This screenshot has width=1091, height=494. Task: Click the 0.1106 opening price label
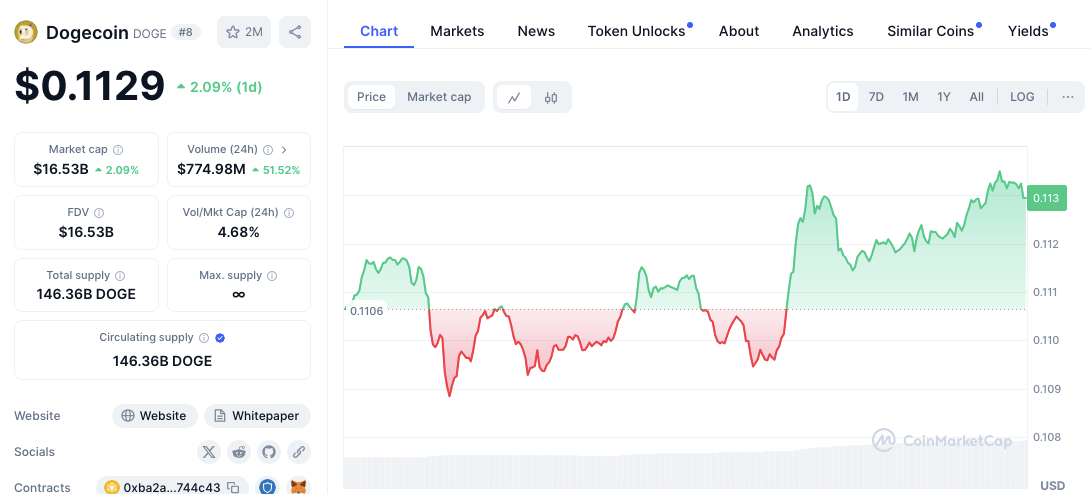[367, 311]
